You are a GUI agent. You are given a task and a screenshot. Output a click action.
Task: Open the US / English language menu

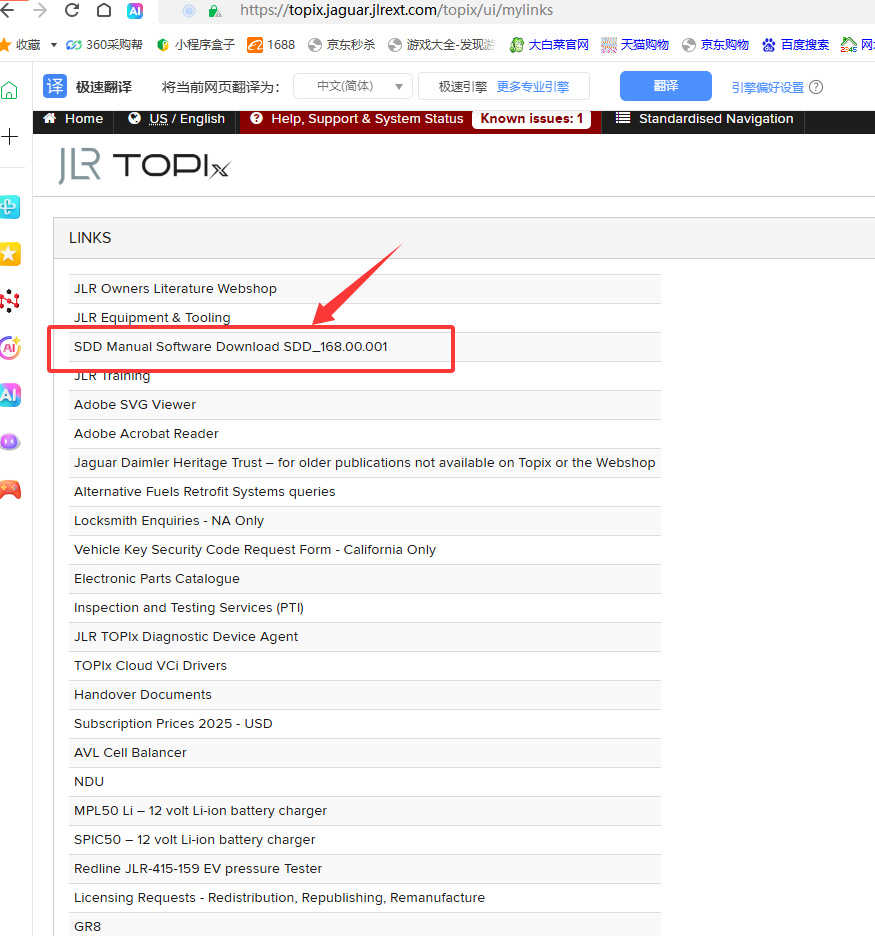tap(176, 119)
